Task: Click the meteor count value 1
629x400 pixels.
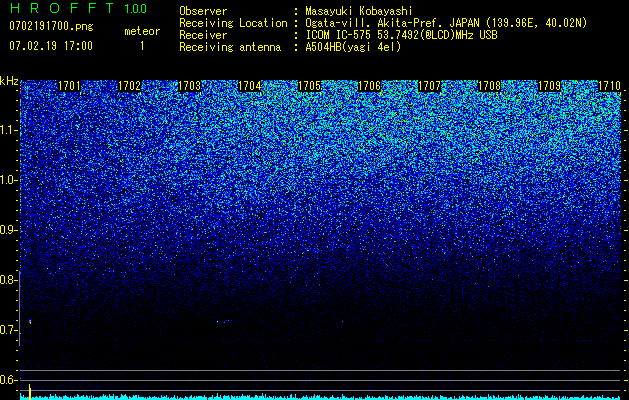Action: 142,47
